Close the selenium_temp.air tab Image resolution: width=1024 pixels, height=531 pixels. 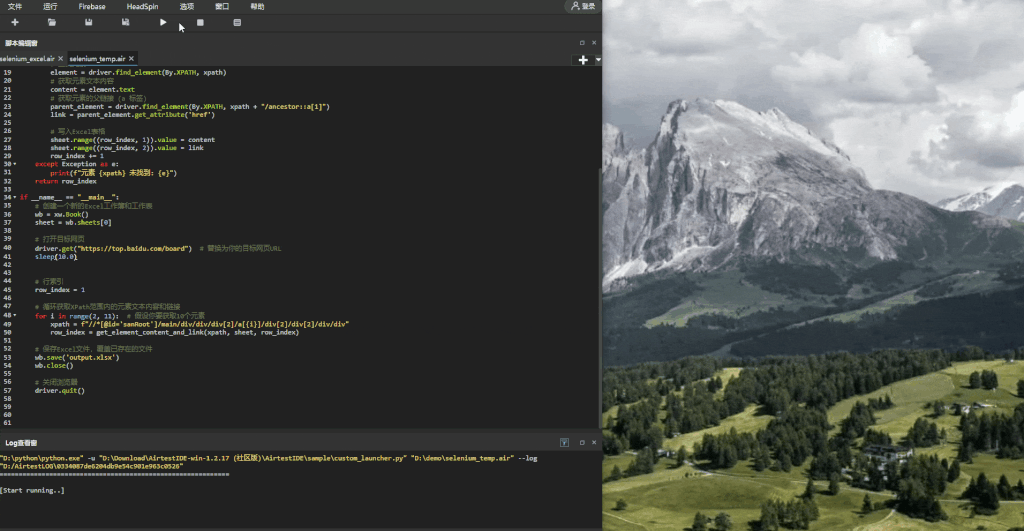tap(131, 59)
